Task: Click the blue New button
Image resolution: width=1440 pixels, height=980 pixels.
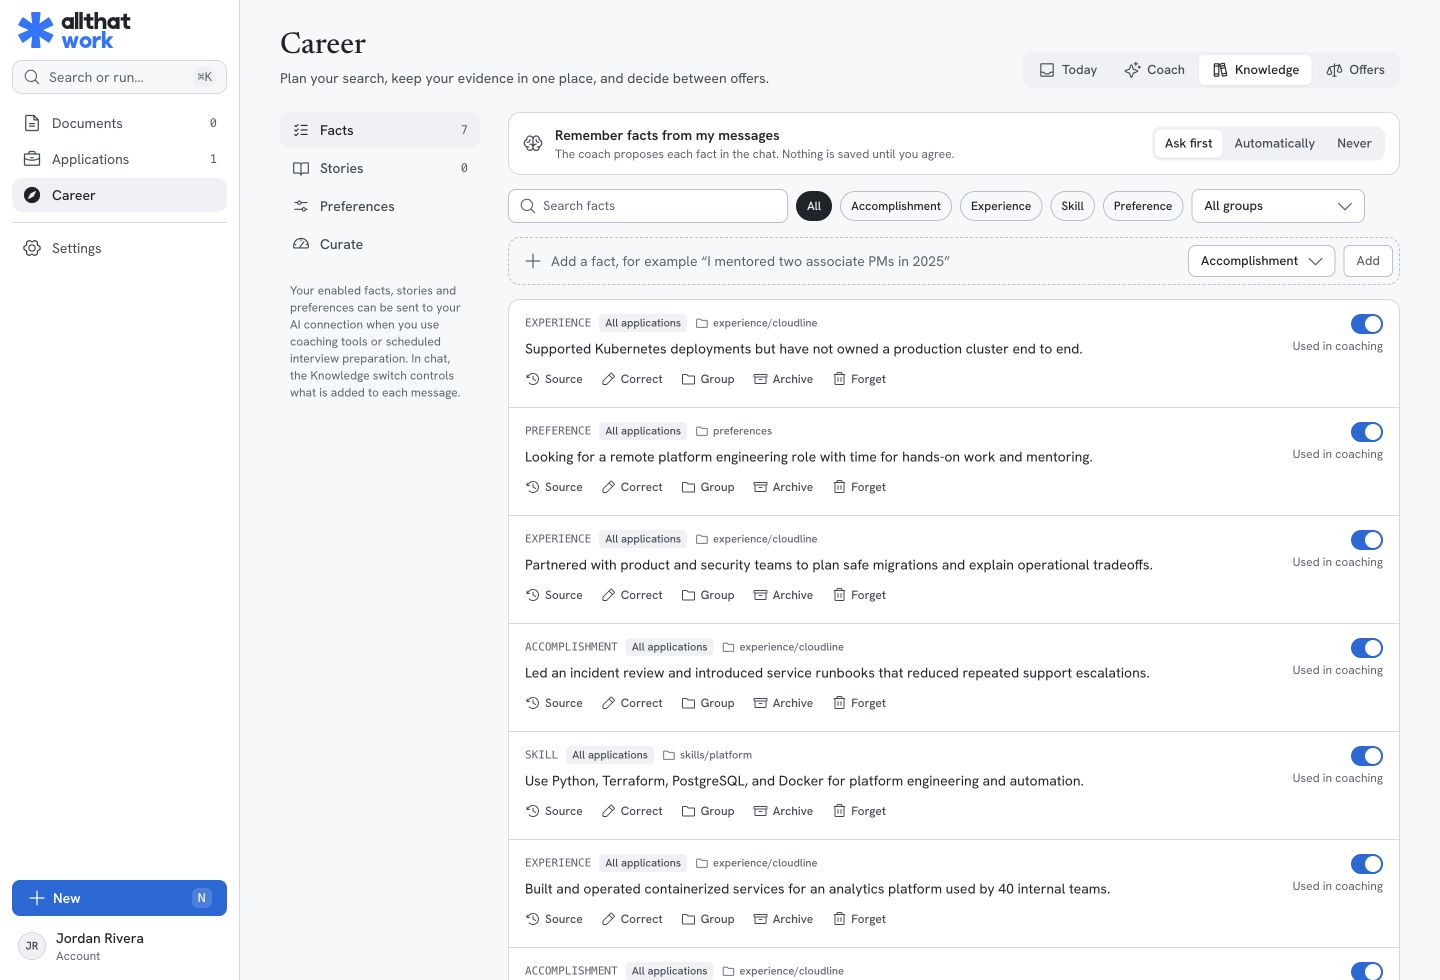Action: [119, 898]
